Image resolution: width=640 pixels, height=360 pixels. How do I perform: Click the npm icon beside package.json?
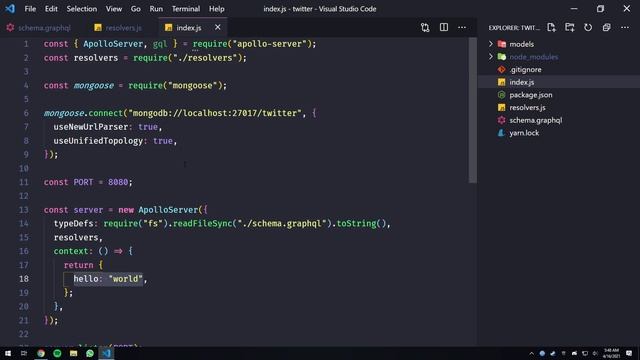pos(502,95)
